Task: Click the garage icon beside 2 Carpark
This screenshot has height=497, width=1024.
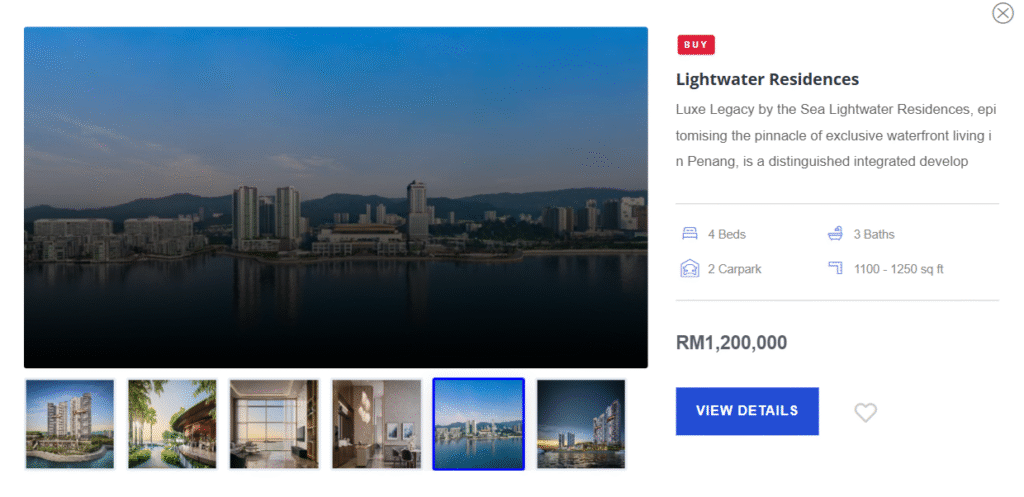Action: click(690, 268)
